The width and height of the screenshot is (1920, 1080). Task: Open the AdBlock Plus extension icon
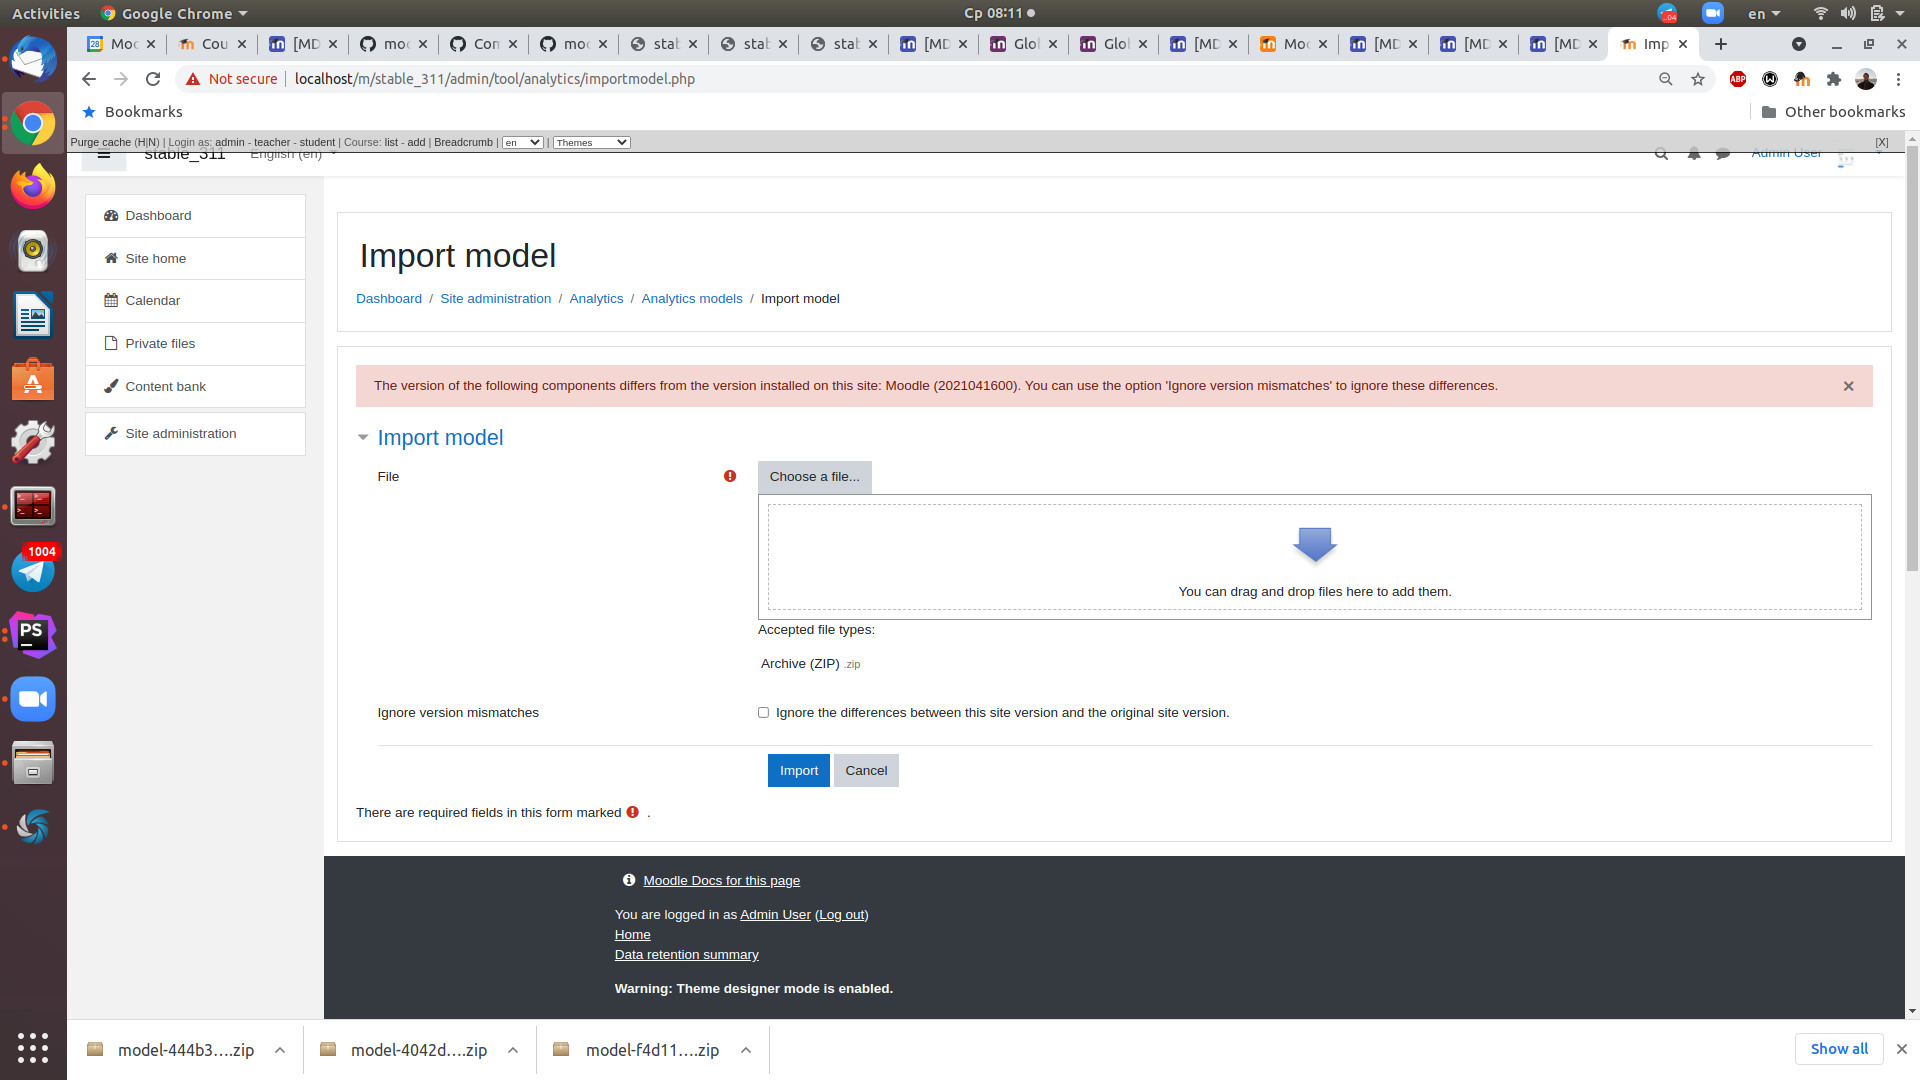1738,79
